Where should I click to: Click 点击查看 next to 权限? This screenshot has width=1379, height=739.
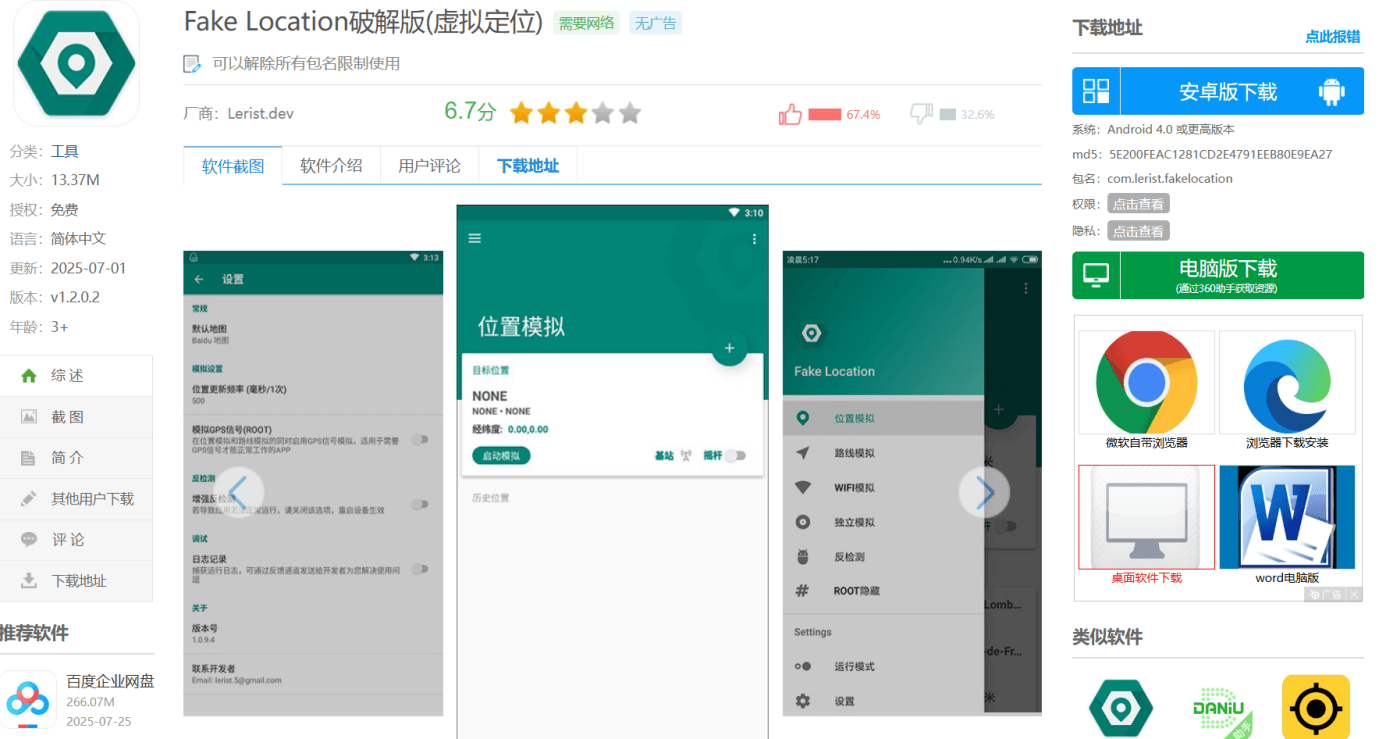coord(1139,203)
